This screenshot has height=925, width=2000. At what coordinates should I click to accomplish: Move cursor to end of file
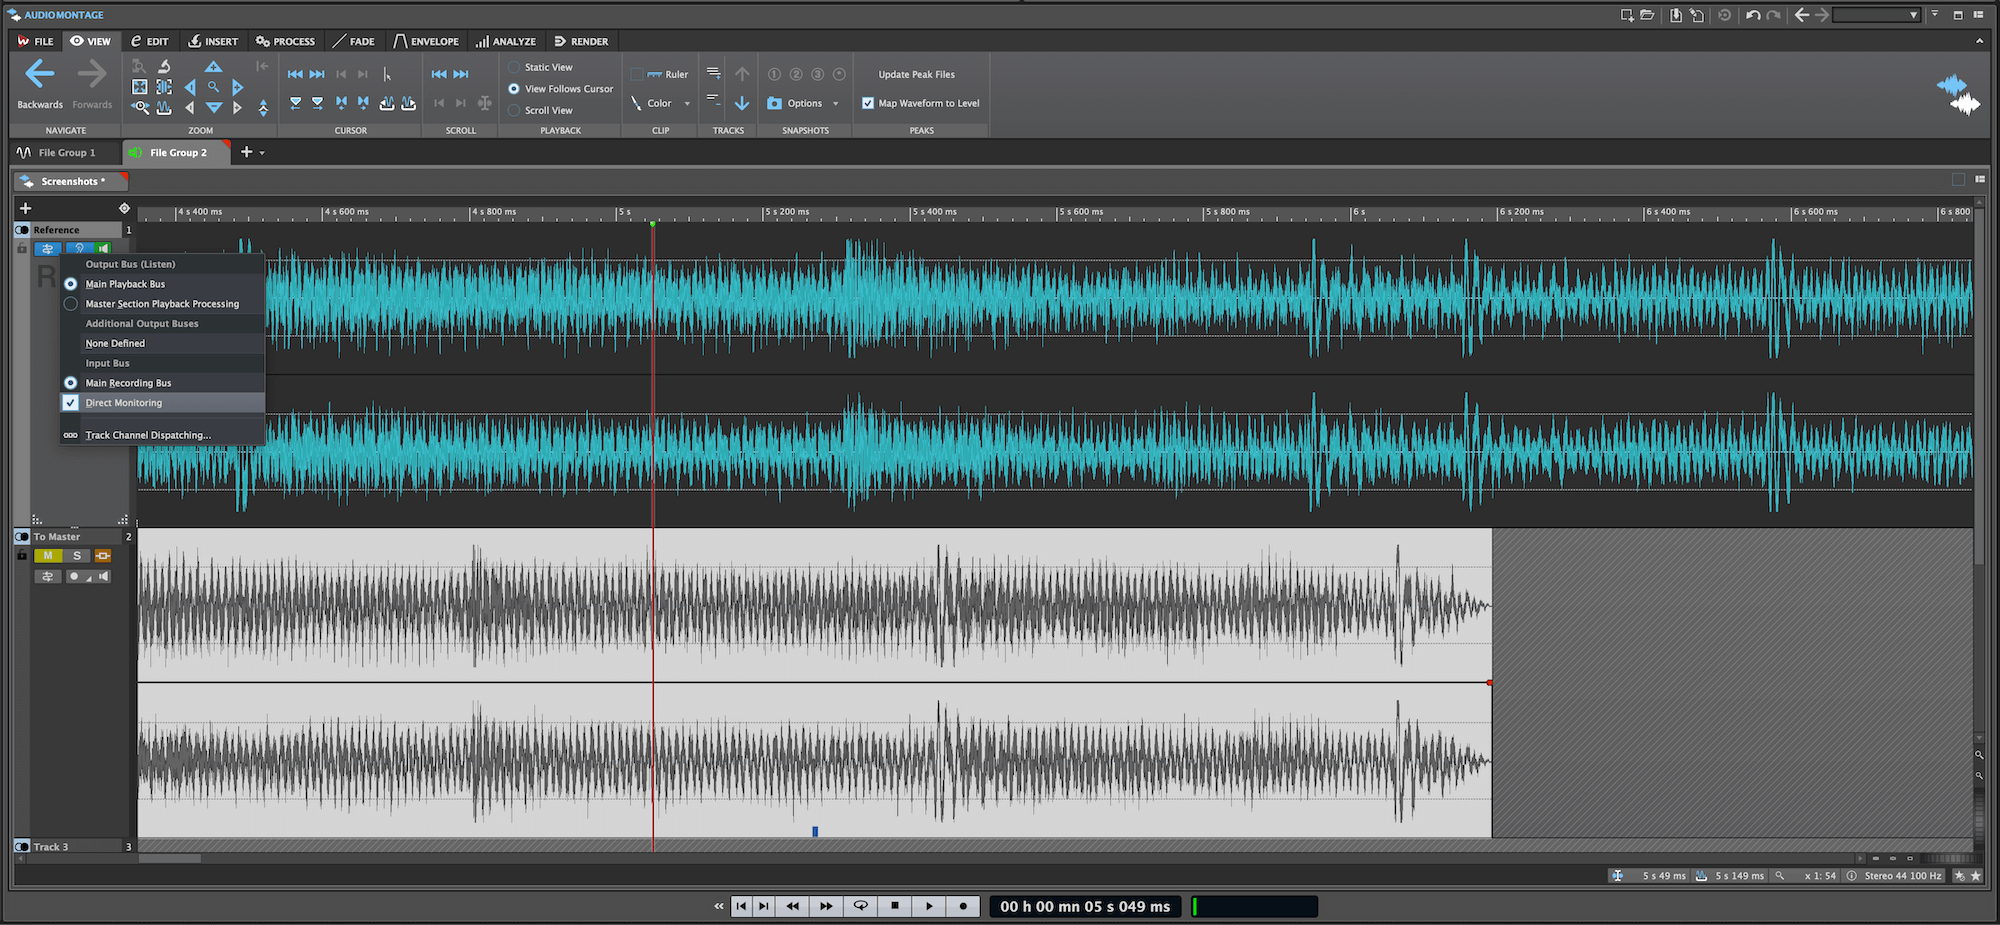coord(317,74)
